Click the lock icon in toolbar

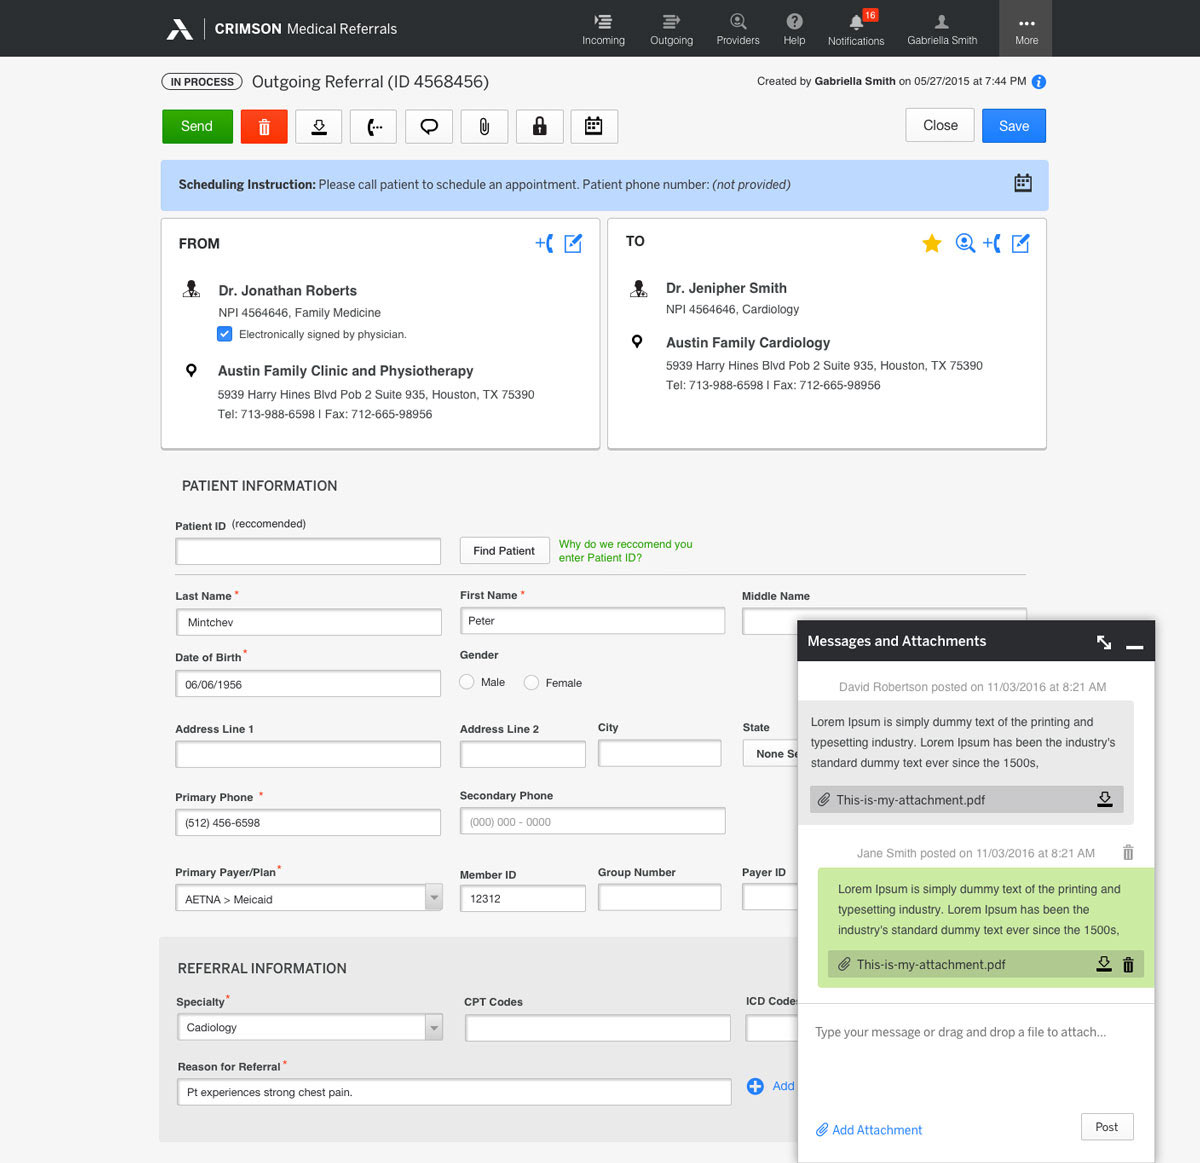pyautogui.click(x=539, y=127)
